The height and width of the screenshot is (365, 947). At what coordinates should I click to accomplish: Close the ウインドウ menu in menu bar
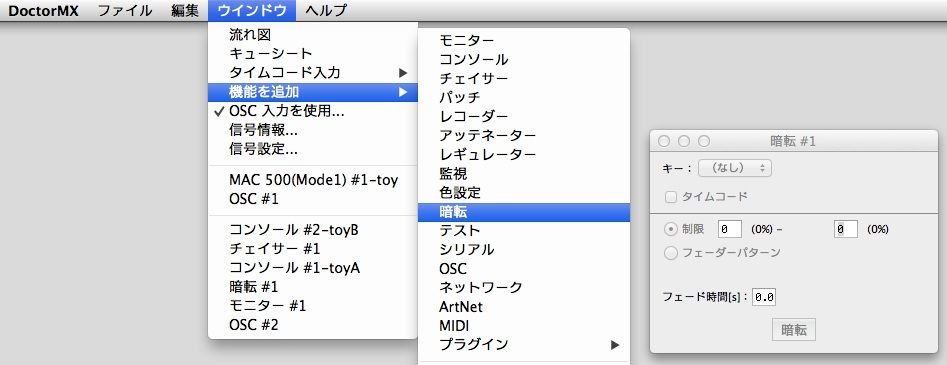[x=251, y=10]
